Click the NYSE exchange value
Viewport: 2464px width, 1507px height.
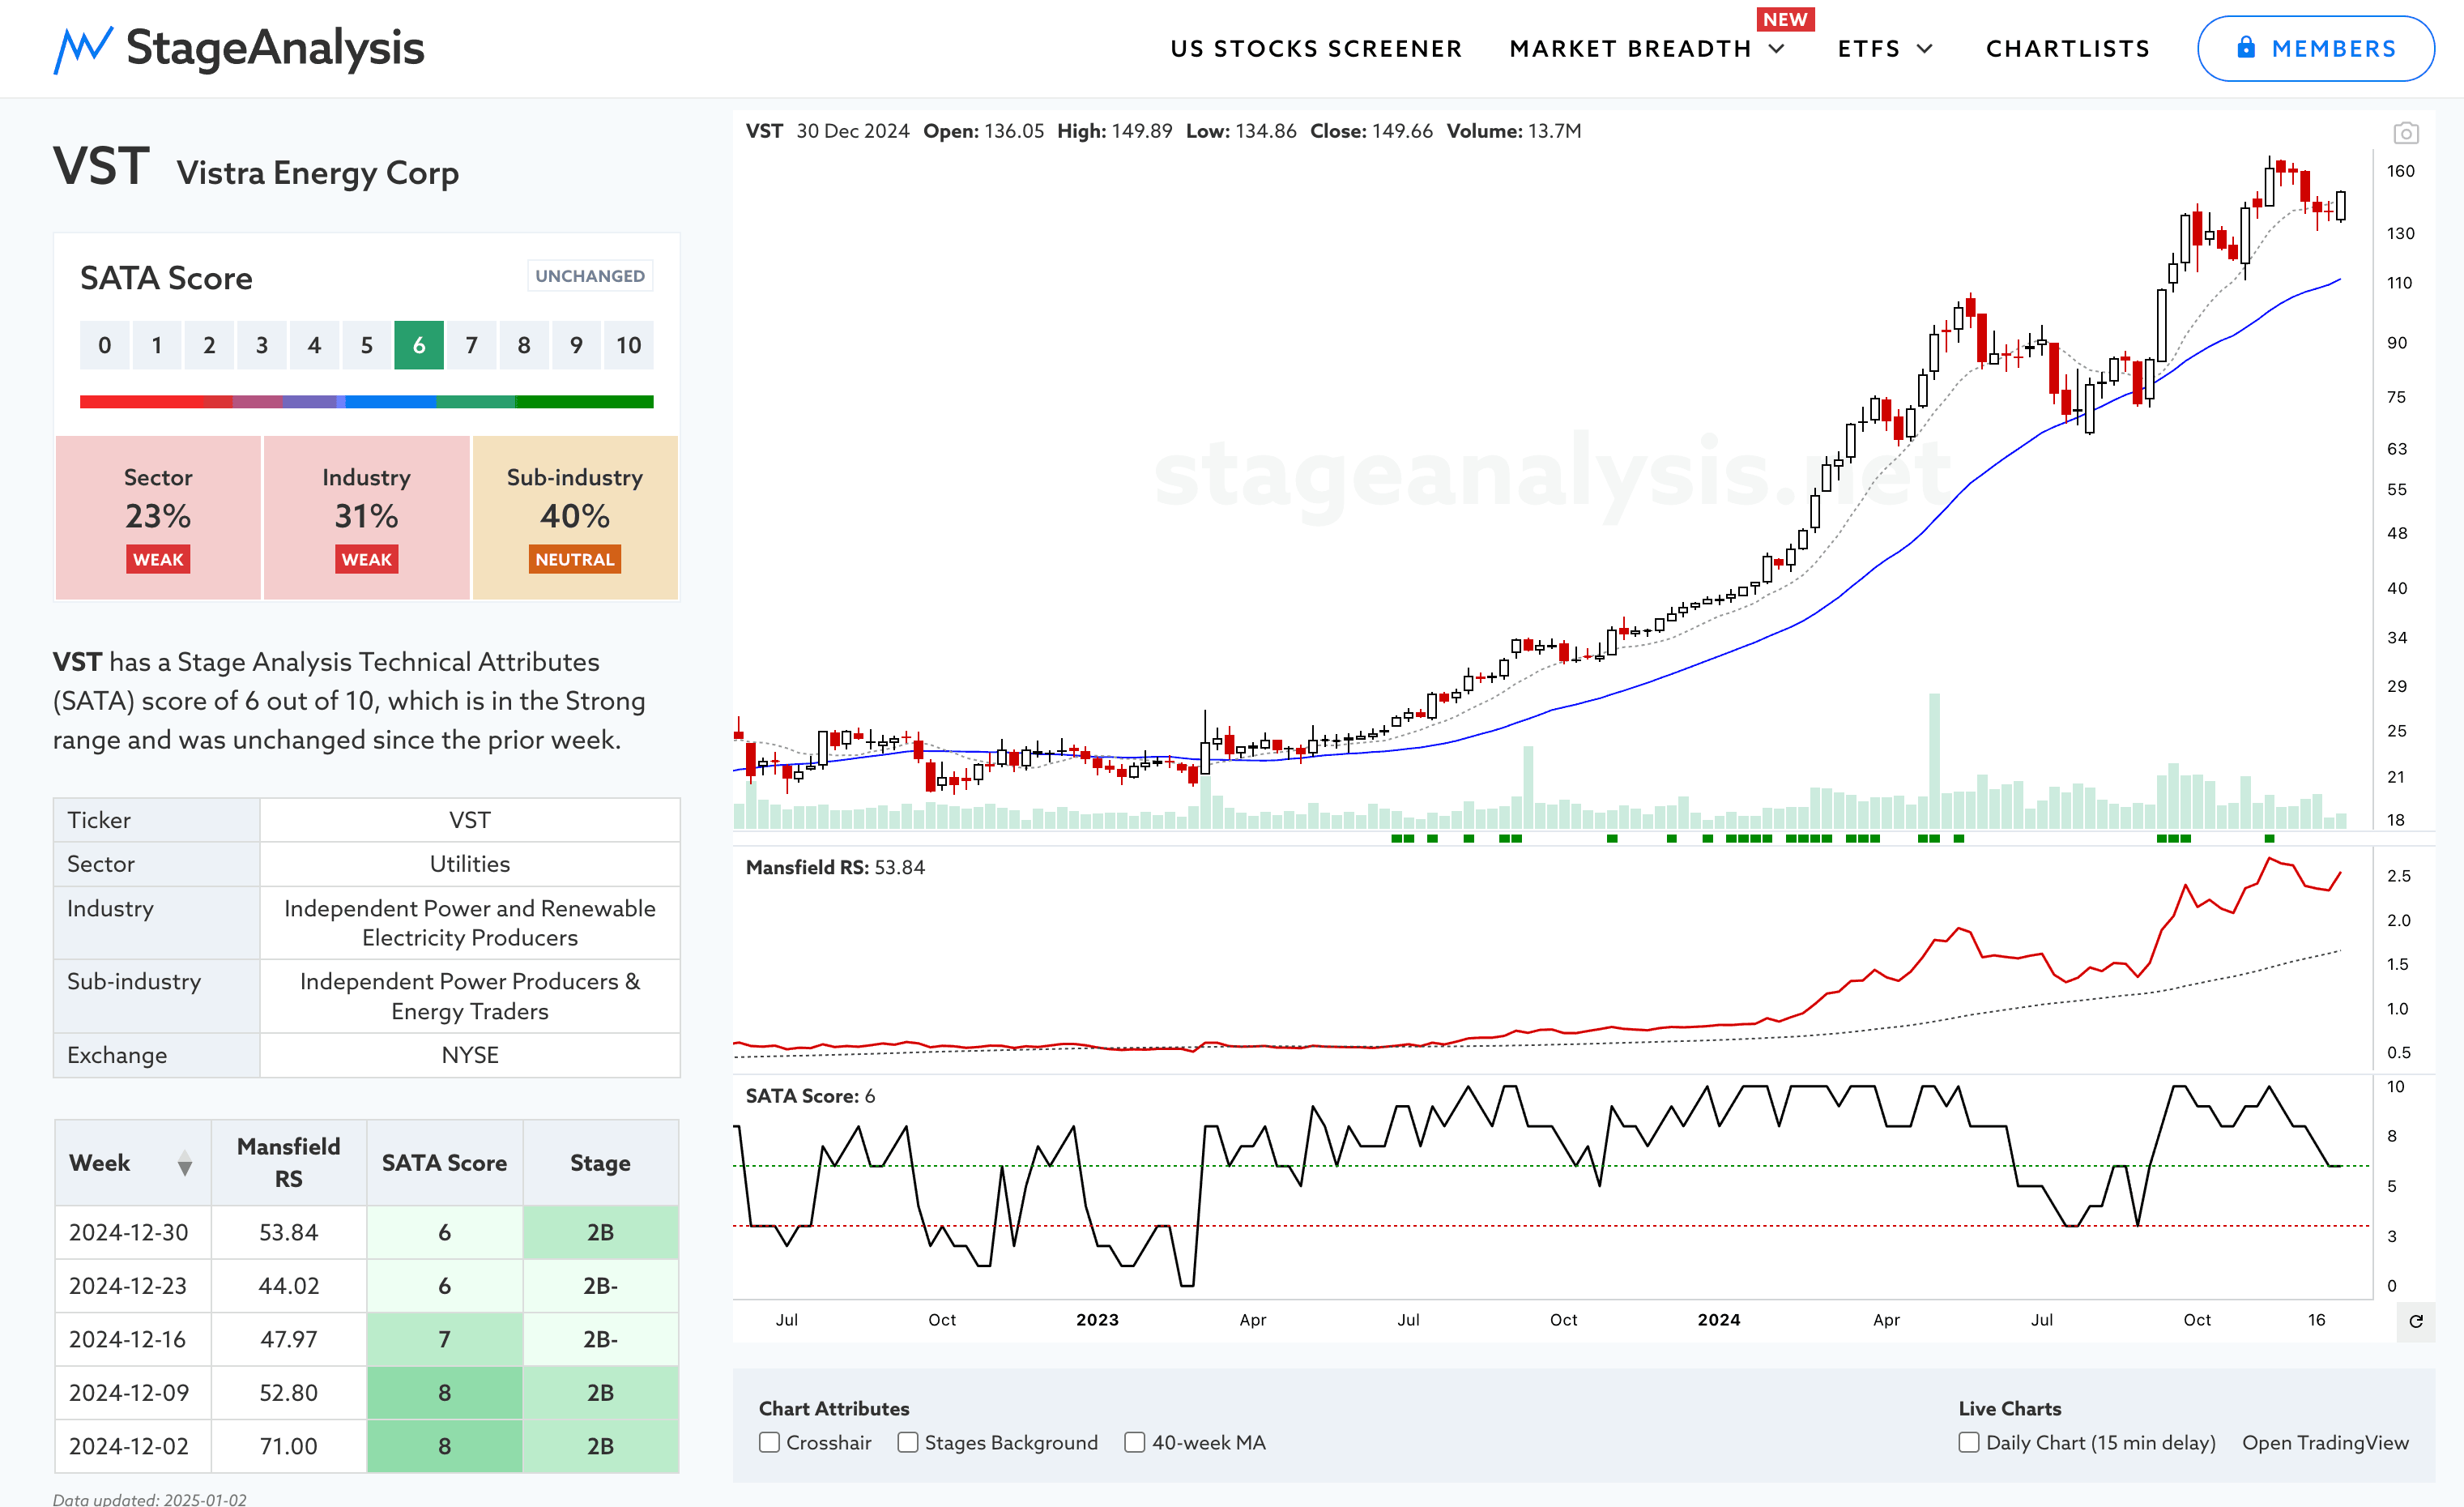[x=470, y=1055]
